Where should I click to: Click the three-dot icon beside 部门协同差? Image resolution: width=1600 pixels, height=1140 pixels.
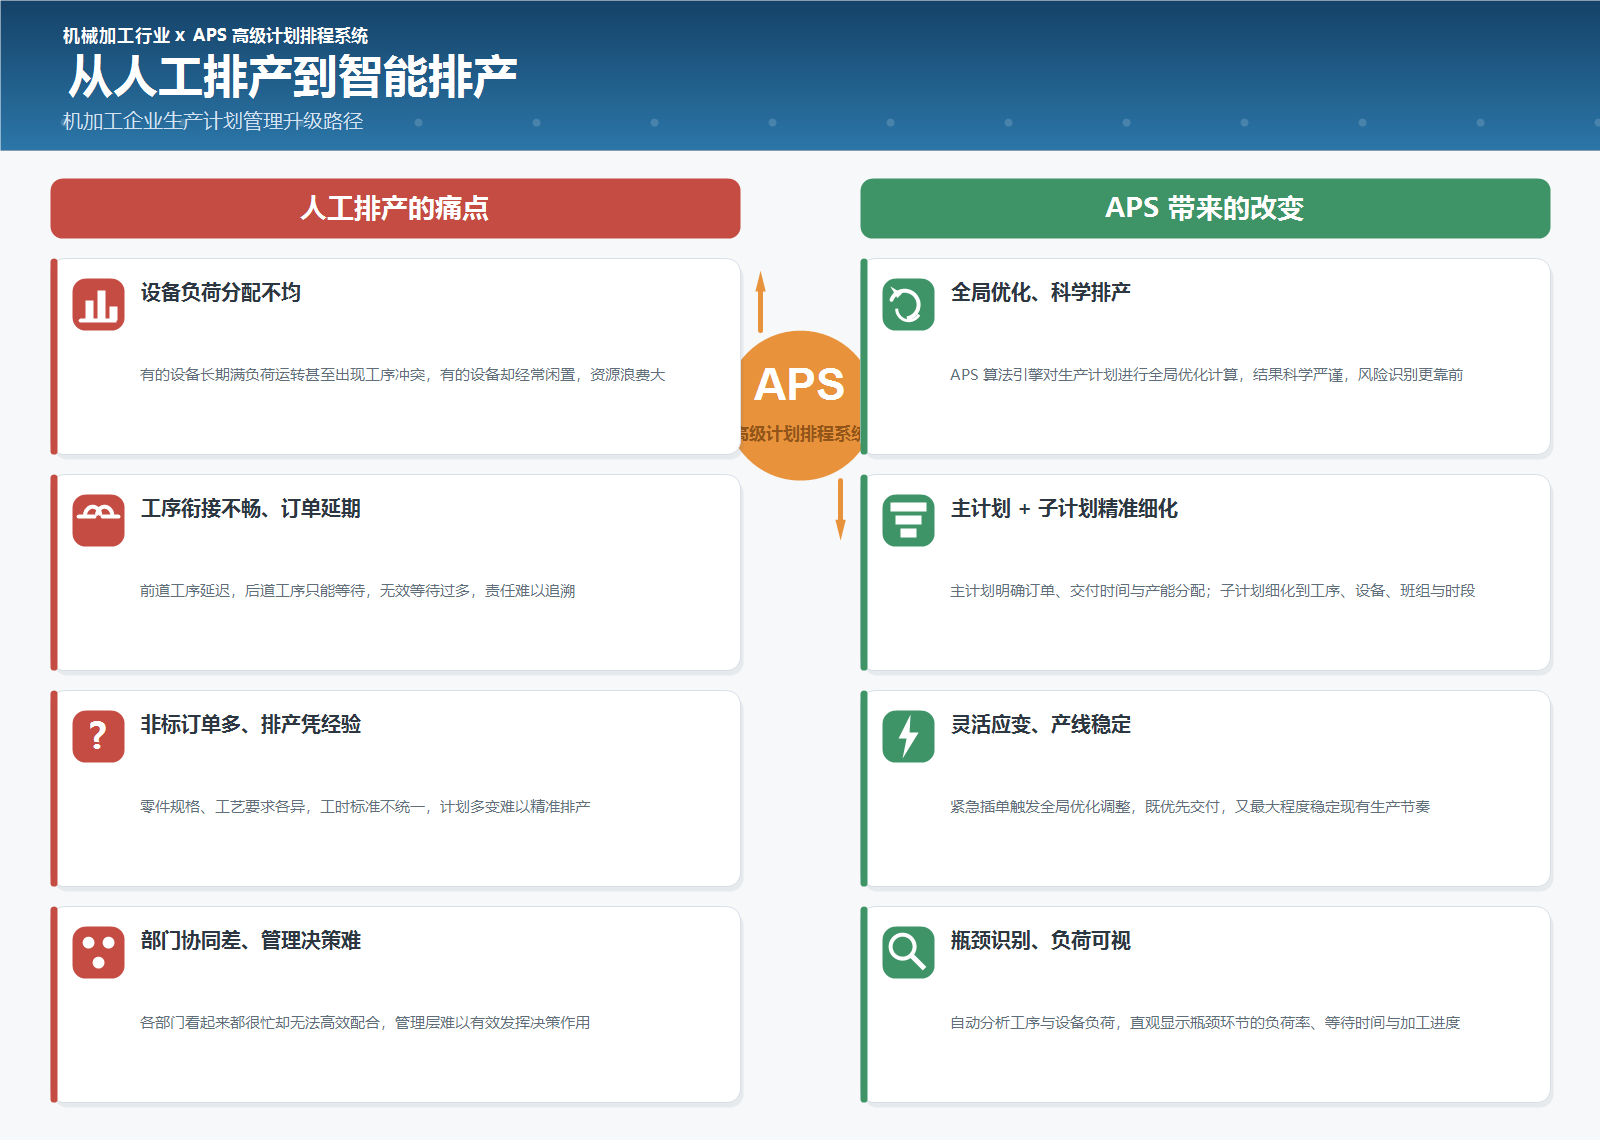tap(98, 952)
